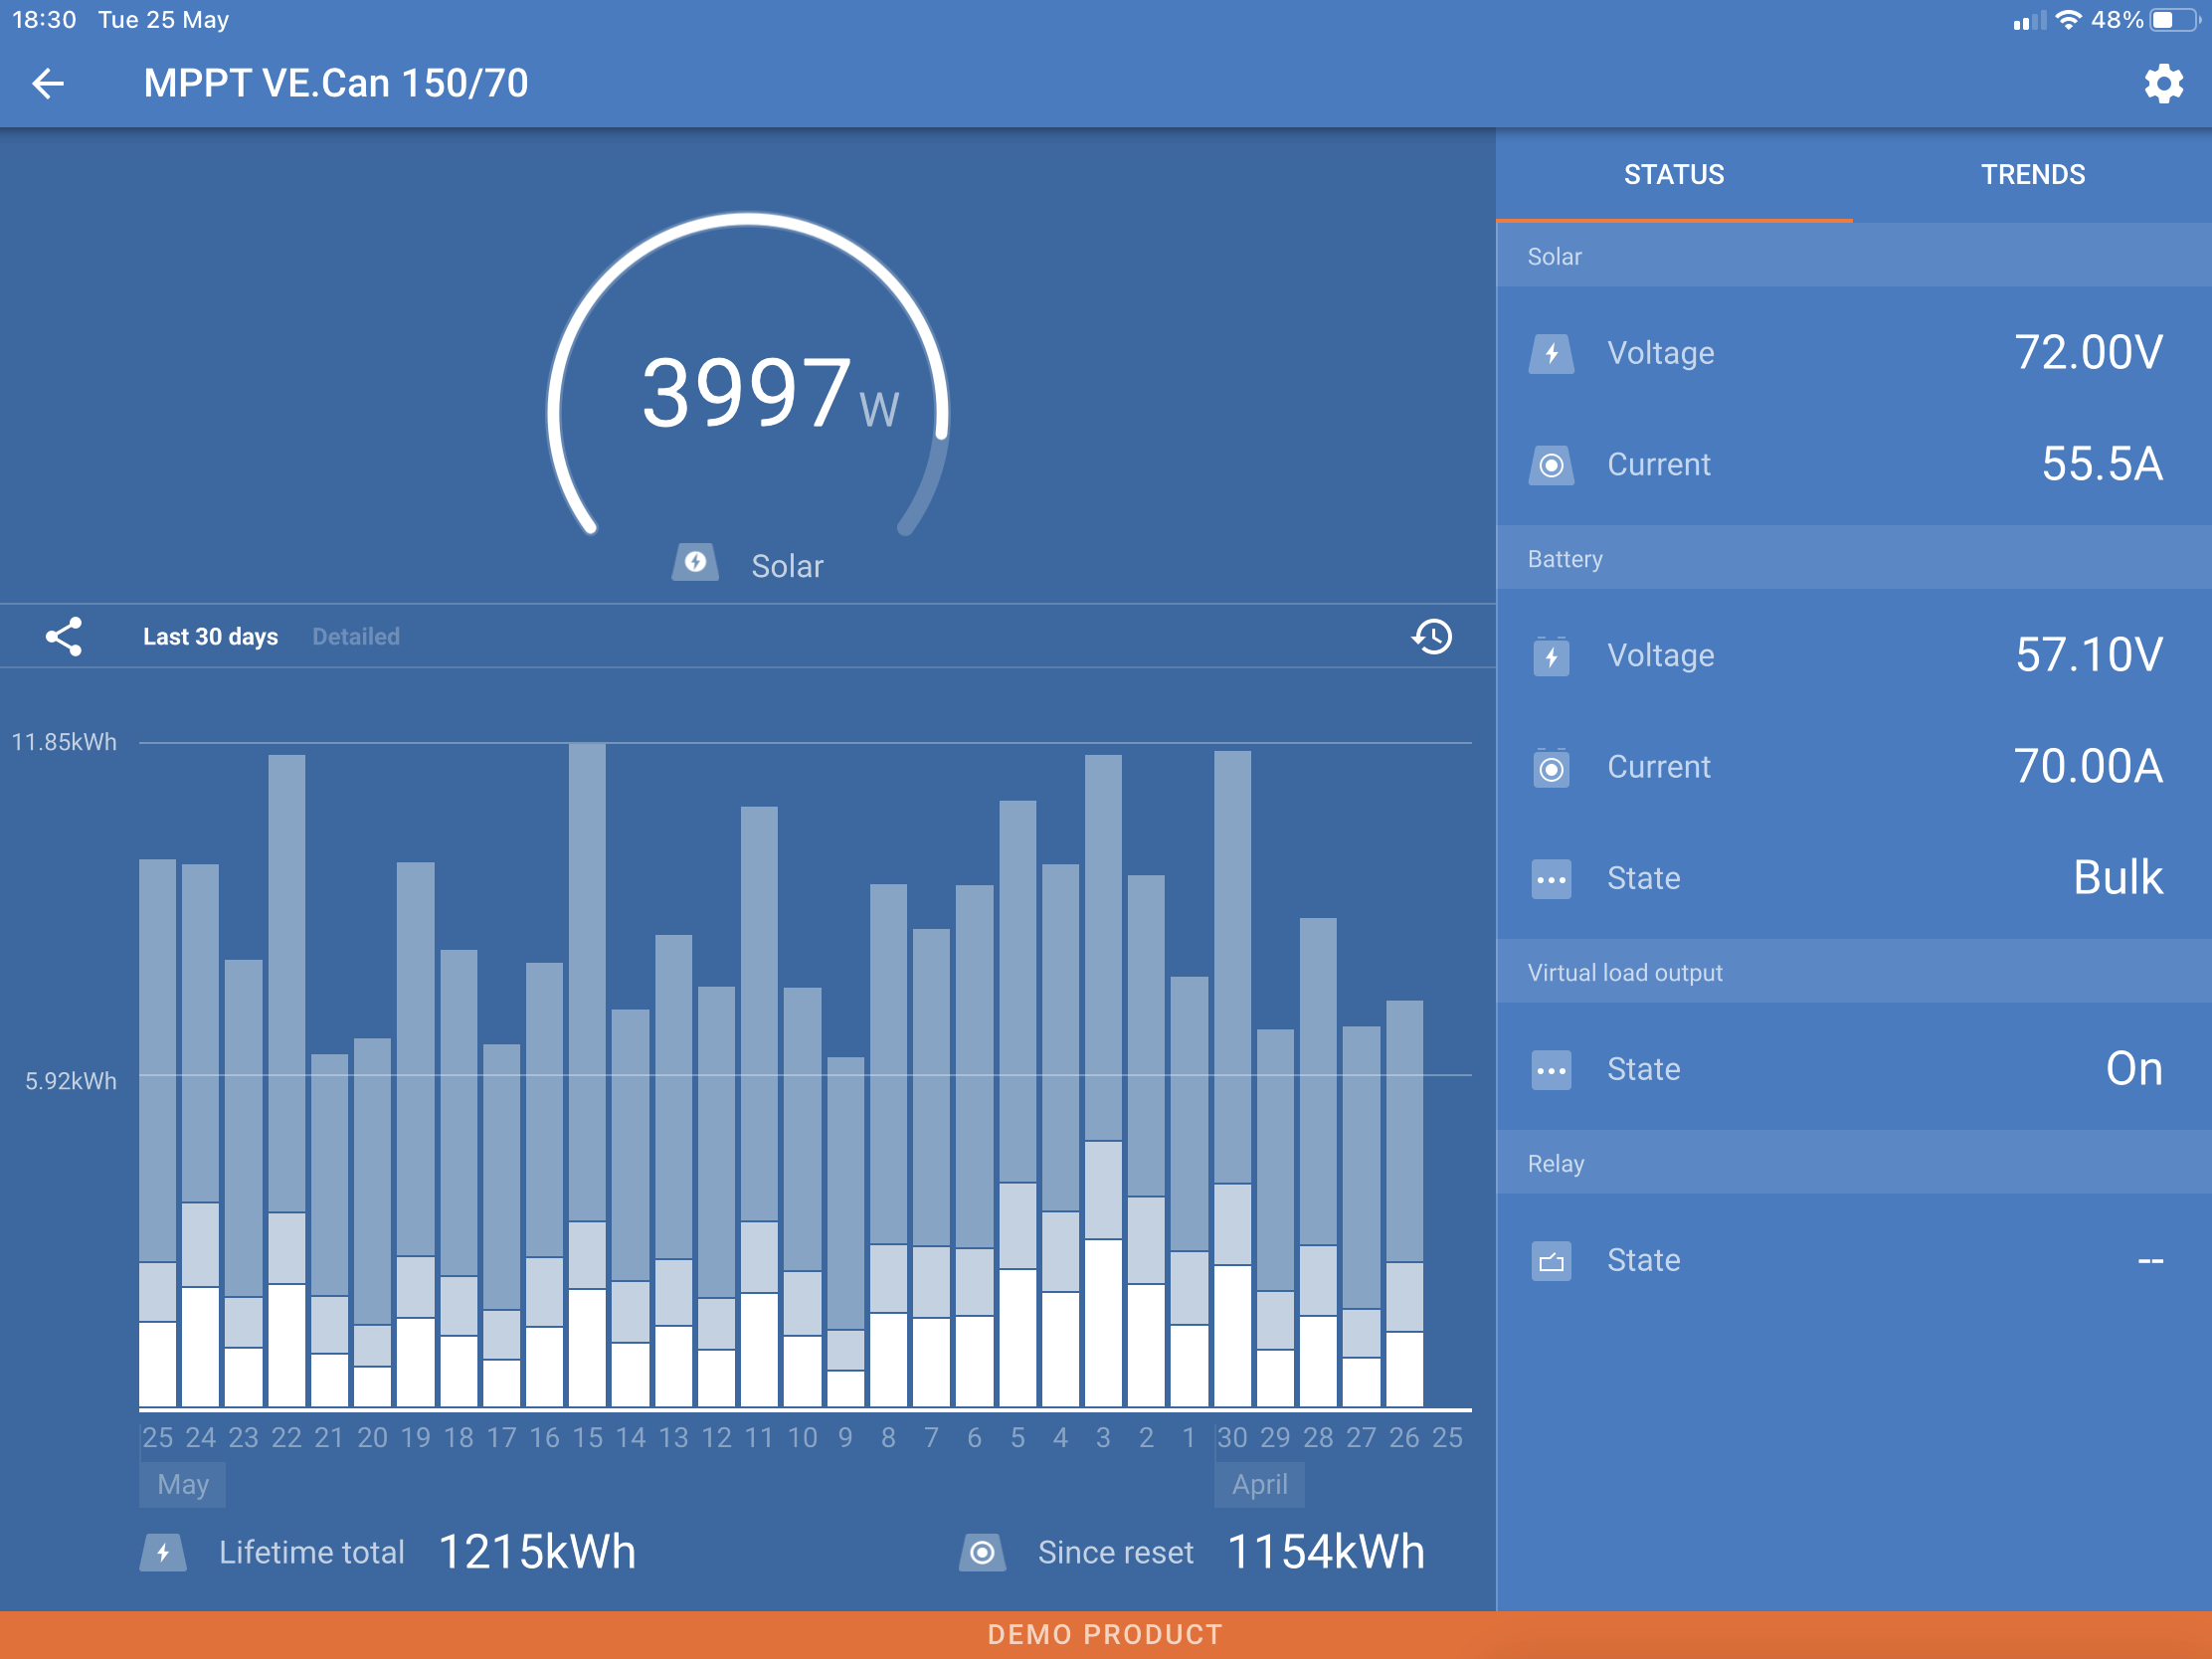Click the Virtual load output section header

tap(1854, 973)
